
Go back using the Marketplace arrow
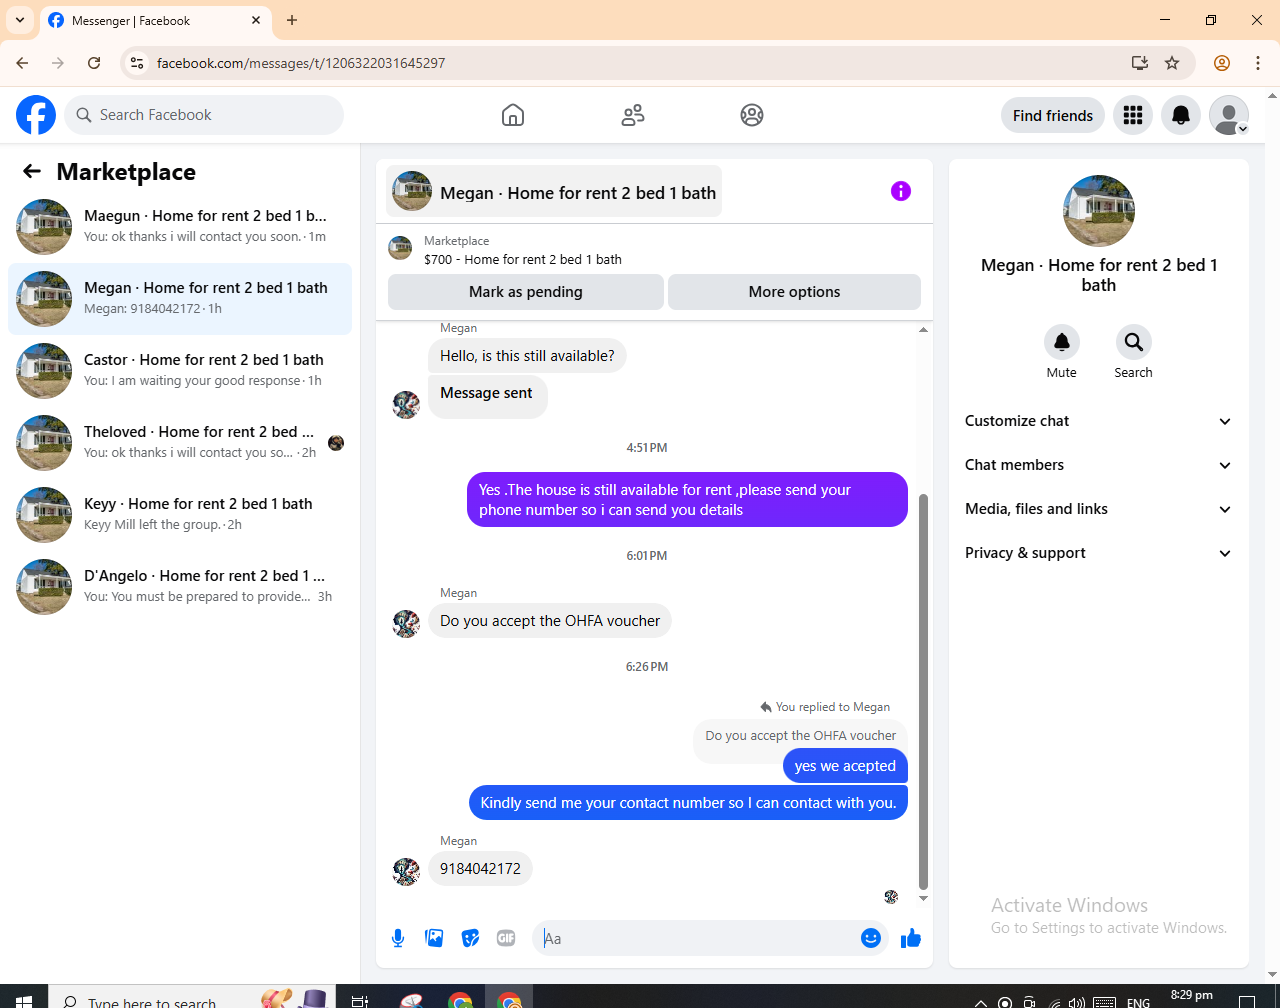pyautogui.click(x=32, y=172)
